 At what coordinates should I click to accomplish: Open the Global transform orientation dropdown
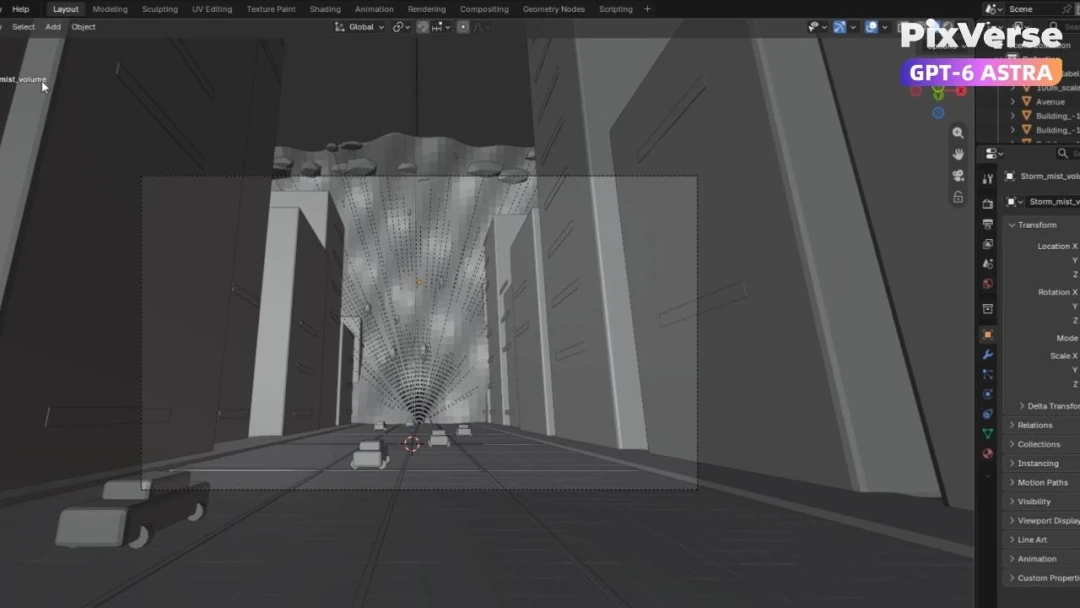359,27
